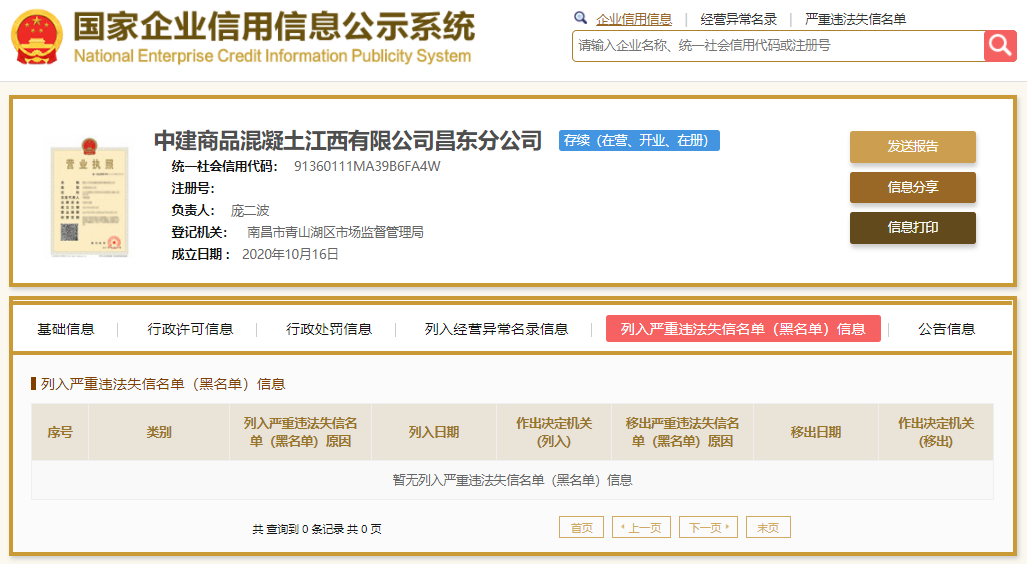Select the 企业信用信息 search category link
1027x564 pixels.
tap(633, 20)
